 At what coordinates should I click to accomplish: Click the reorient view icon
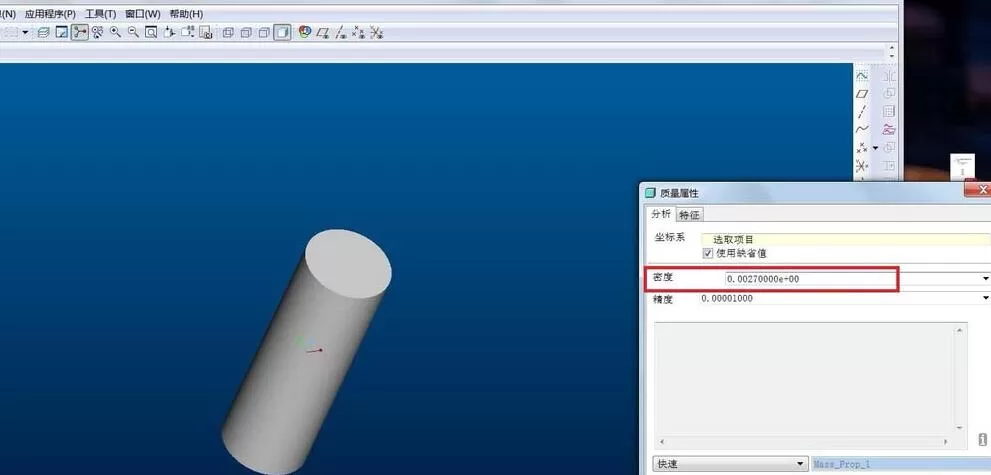tap(169, 32)
